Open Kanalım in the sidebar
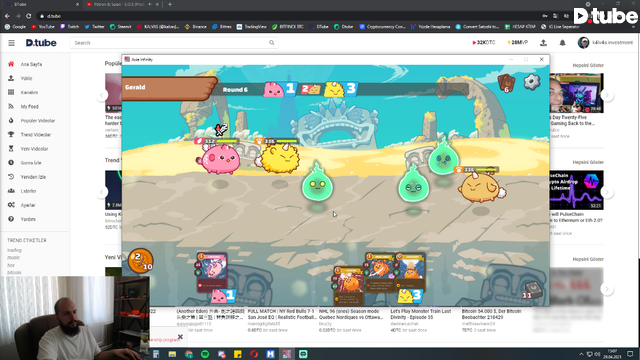640x360 pixels. pos(29,93)
